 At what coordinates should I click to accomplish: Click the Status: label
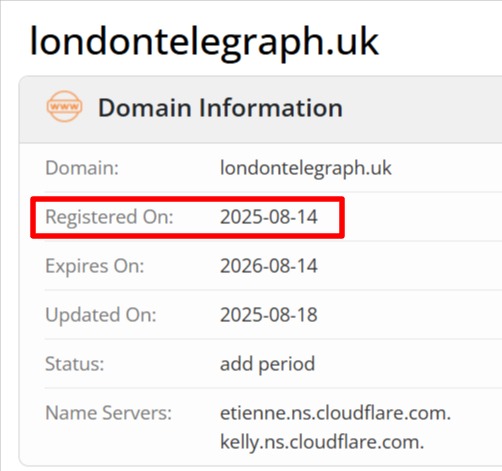pyautogui.click(x=75, y=364)
